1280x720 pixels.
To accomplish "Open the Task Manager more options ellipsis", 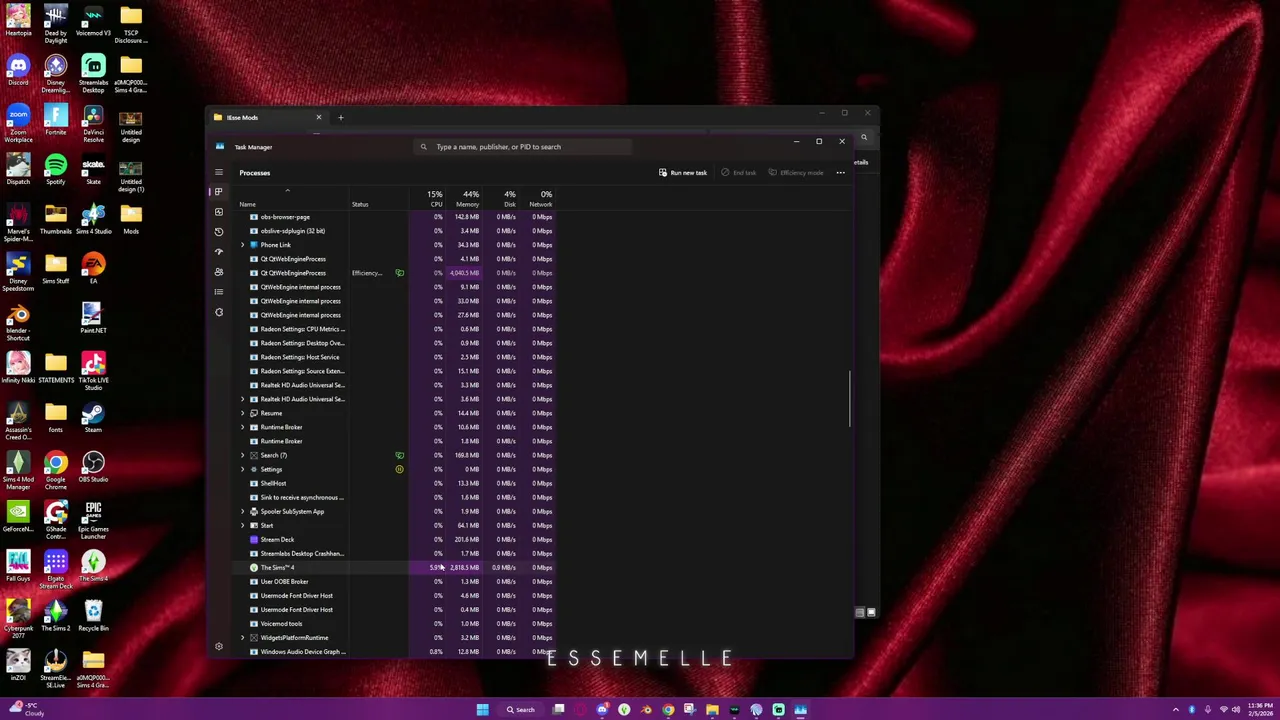I will pyautogui.click(x=840, y=173).
